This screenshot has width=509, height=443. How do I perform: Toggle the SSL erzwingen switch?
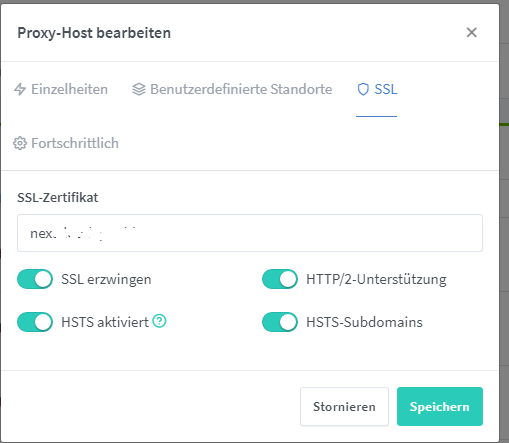tap(35, 279)
